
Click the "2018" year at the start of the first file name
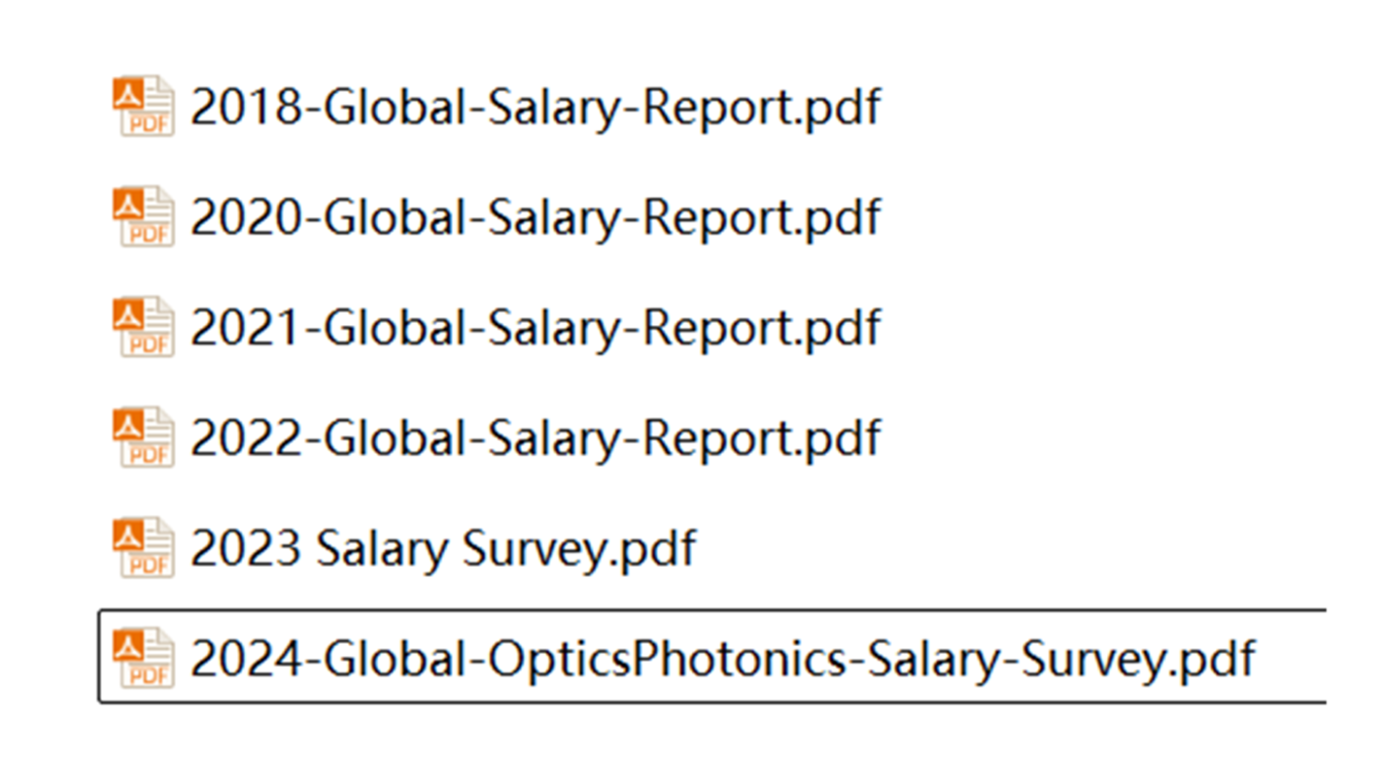pos(246,108)
